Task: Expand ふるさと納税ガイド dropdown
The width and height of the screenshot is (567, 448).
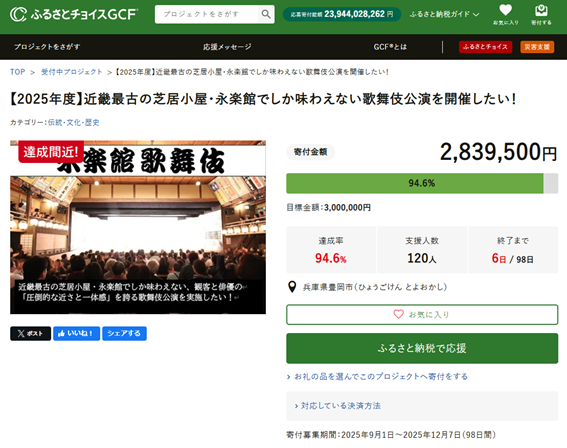Action: tap(444, 14)
